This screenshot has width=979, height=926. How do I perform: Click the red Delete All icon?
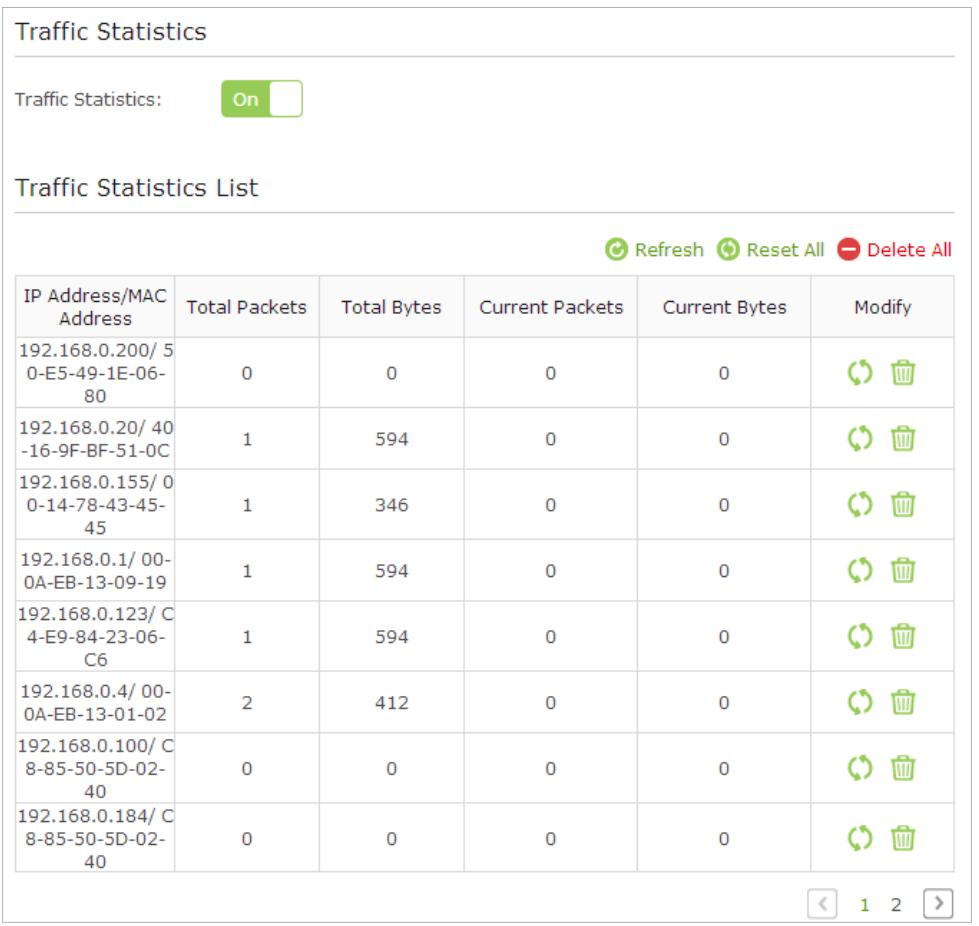point(849,250)
